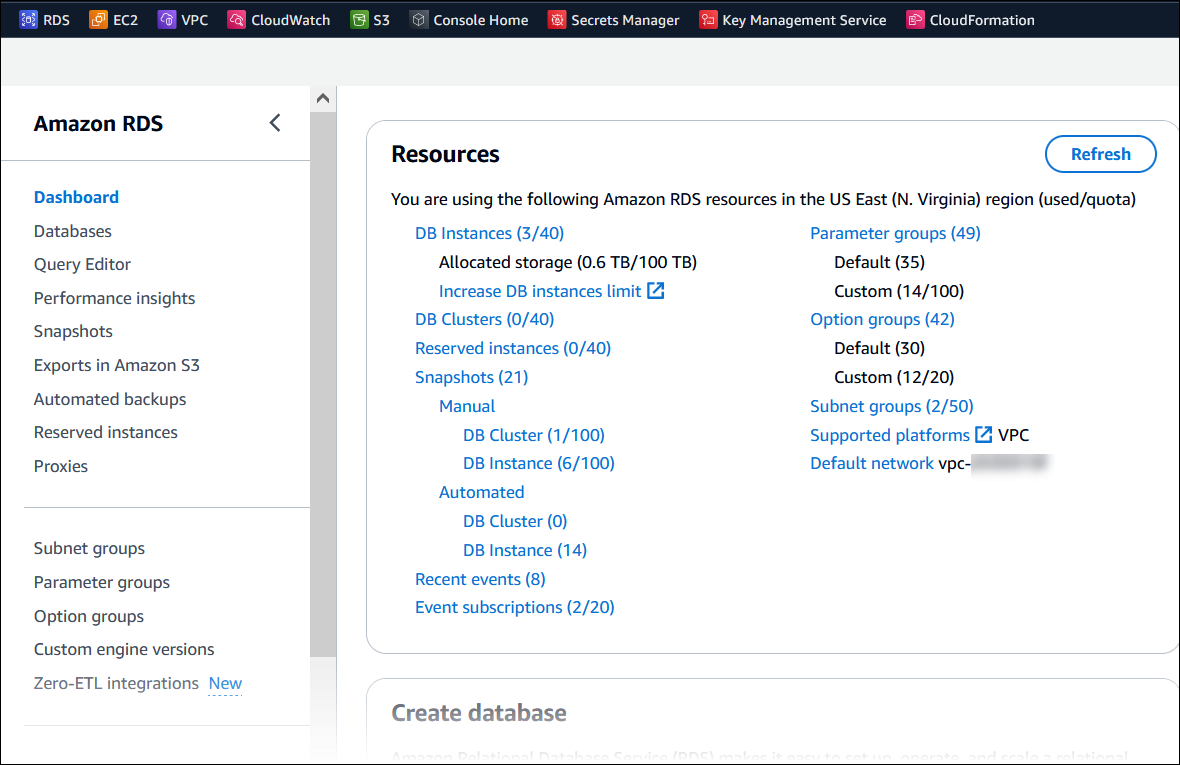Screen dimensions: 1180x765
Task: Open Query Editor from the sidebar
Action: (x=82, y=264)
